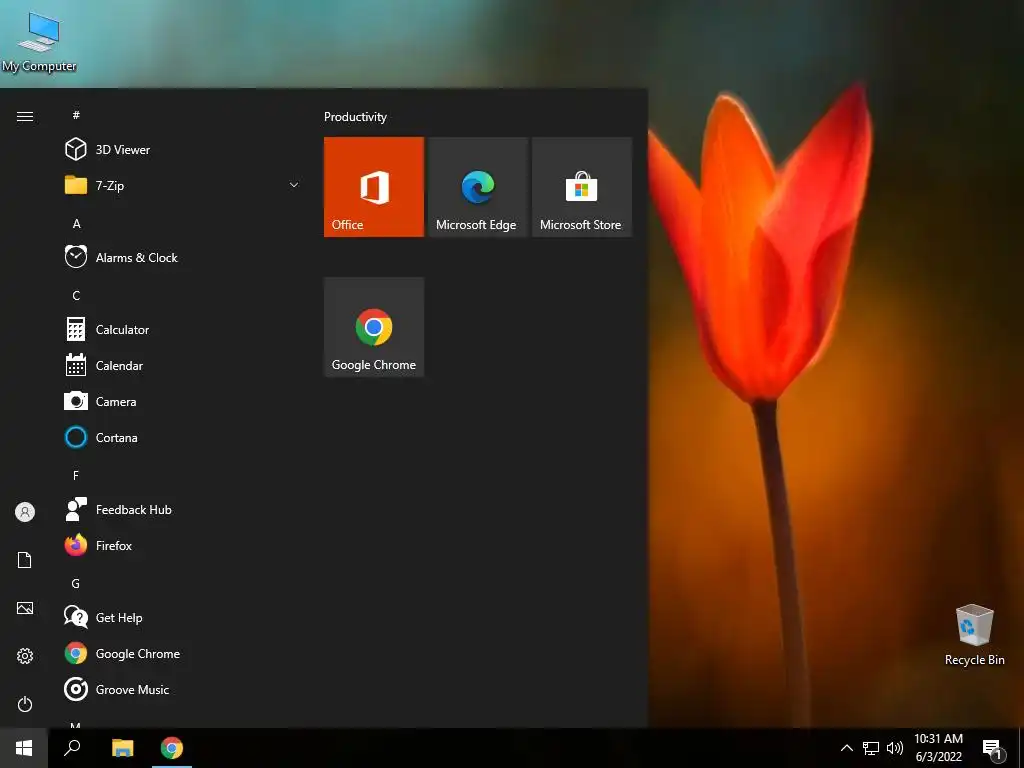
Task: Click the Power button in Start
Action: 25,704
